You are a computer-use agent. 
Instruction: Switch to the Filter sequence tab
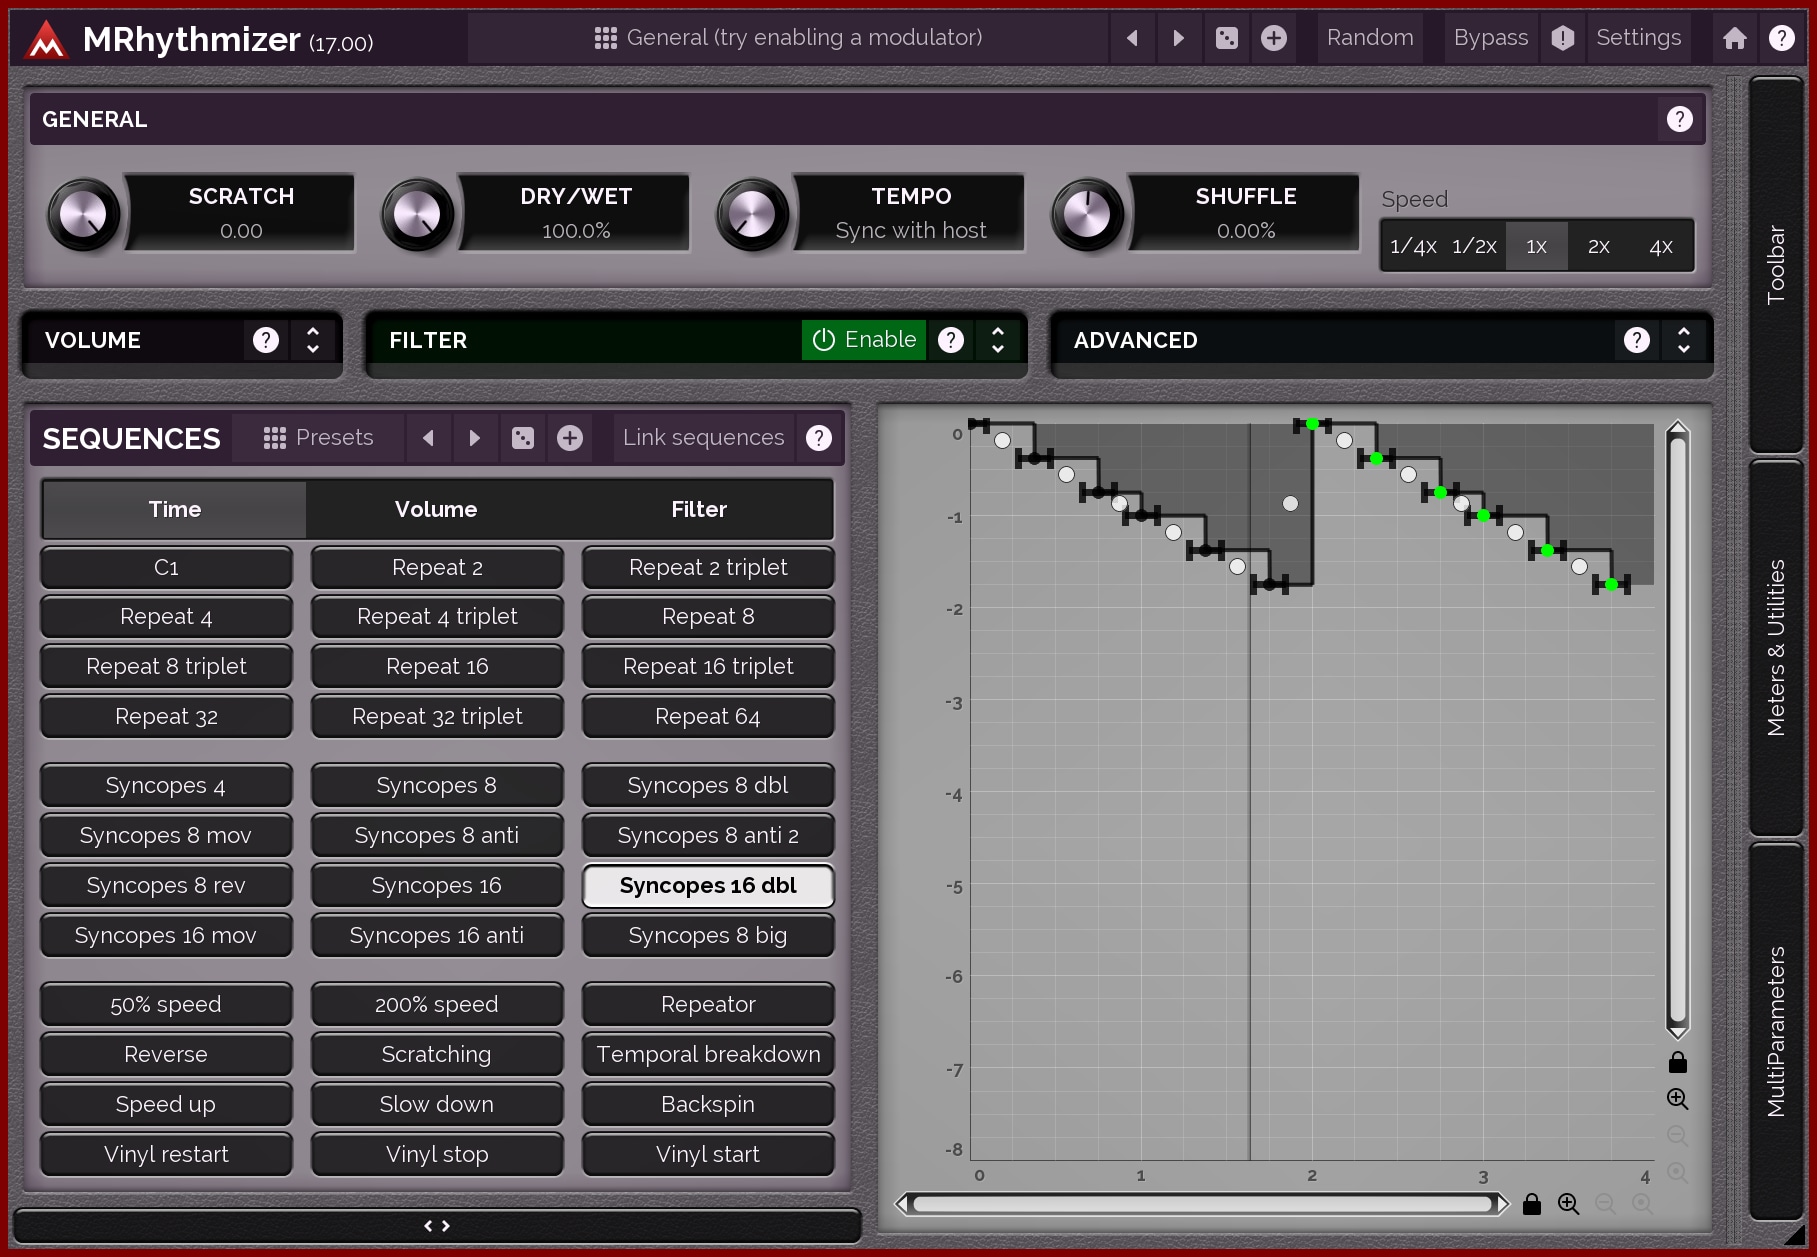pos(699,509)
